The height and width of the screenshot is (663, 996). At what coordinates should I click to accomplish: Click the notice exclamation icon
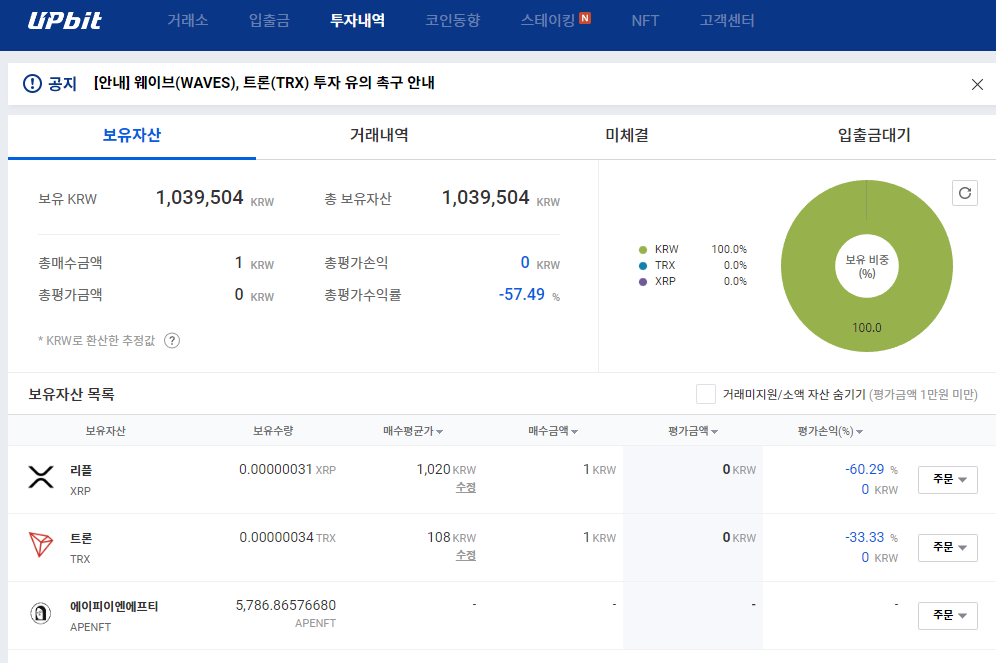point(32,83)
